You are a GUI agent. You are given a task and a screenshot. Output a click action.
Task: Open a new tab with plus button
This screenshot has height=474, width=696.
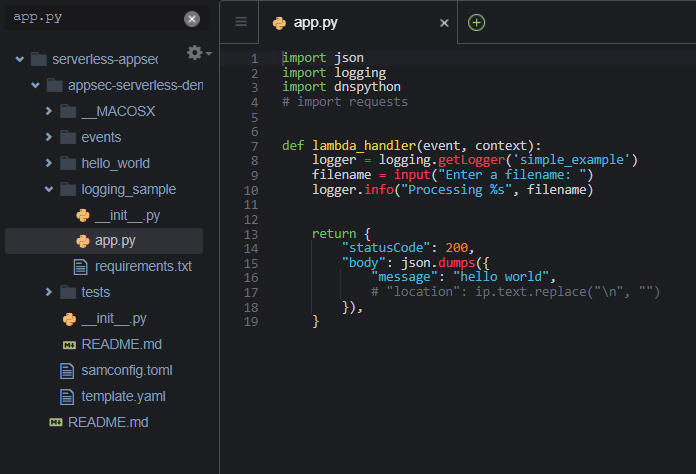click(476, 22)
